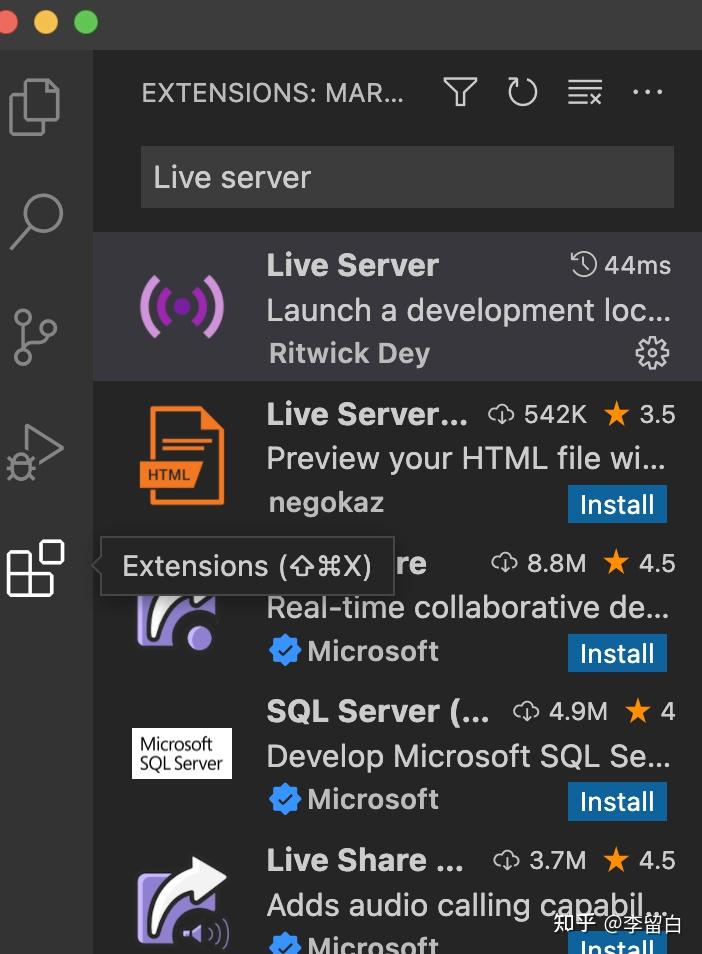Image resolution: width=702 pixels, height=954 pixels.
Task: Click the Microsoft SQL Server logo thumbnail
Action: point(181,753)
